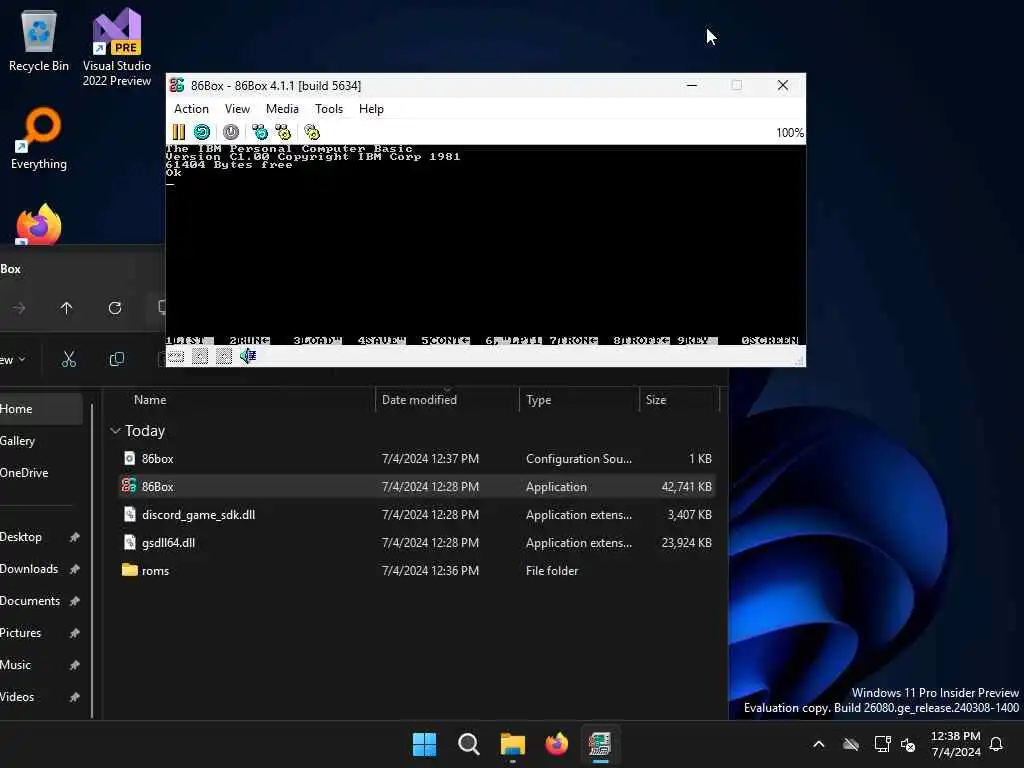
Task: Select the 86Box application file
Action: click(x=417, y=487)
